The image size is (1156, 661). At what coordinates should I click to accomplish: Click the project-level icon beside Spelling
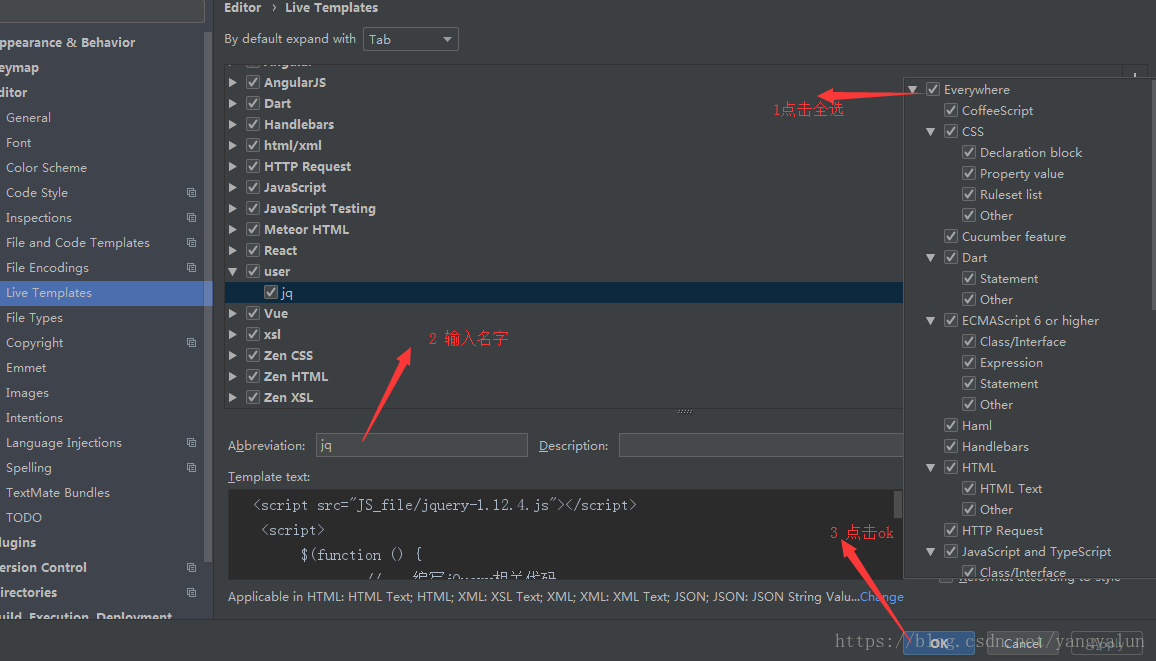(192, 468)
